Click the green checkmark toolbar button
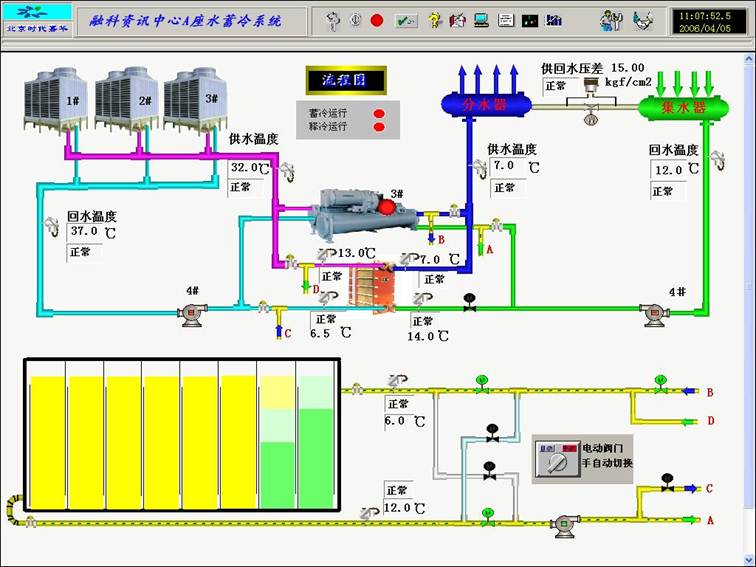The image size is (756, 567). click(x=406, y=20)
